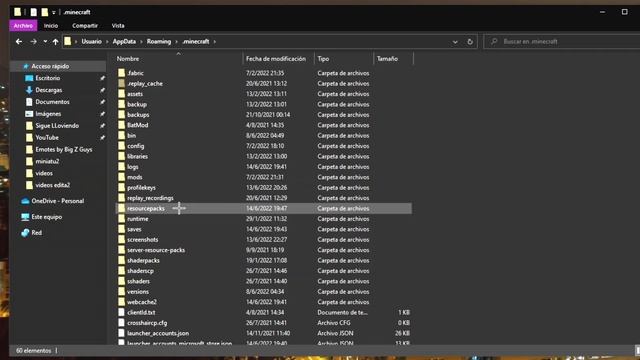The image size is (640, 360).
Task: Select the server-resource-packs folder name
Action: click(156, 250)
